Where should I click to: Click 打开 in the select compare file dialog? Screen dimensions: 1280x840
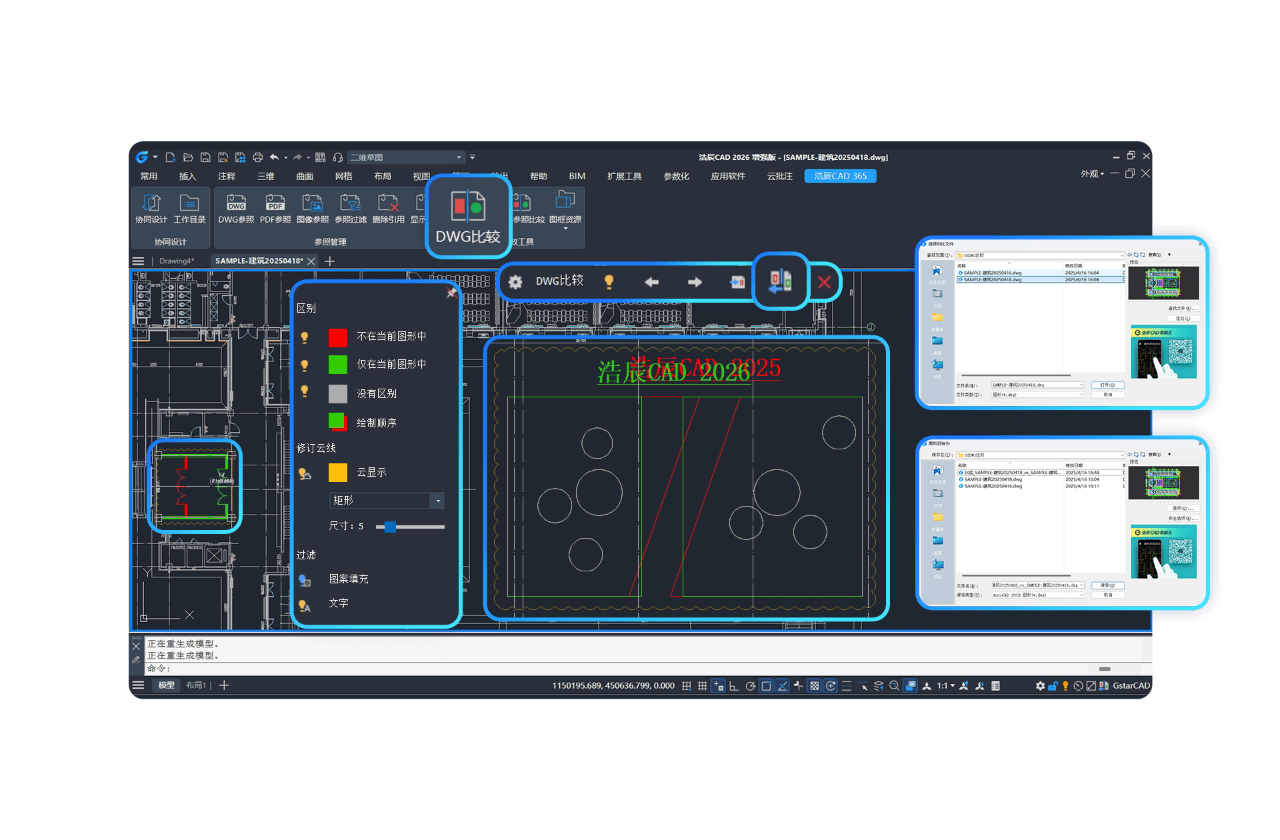(1108, 384)
